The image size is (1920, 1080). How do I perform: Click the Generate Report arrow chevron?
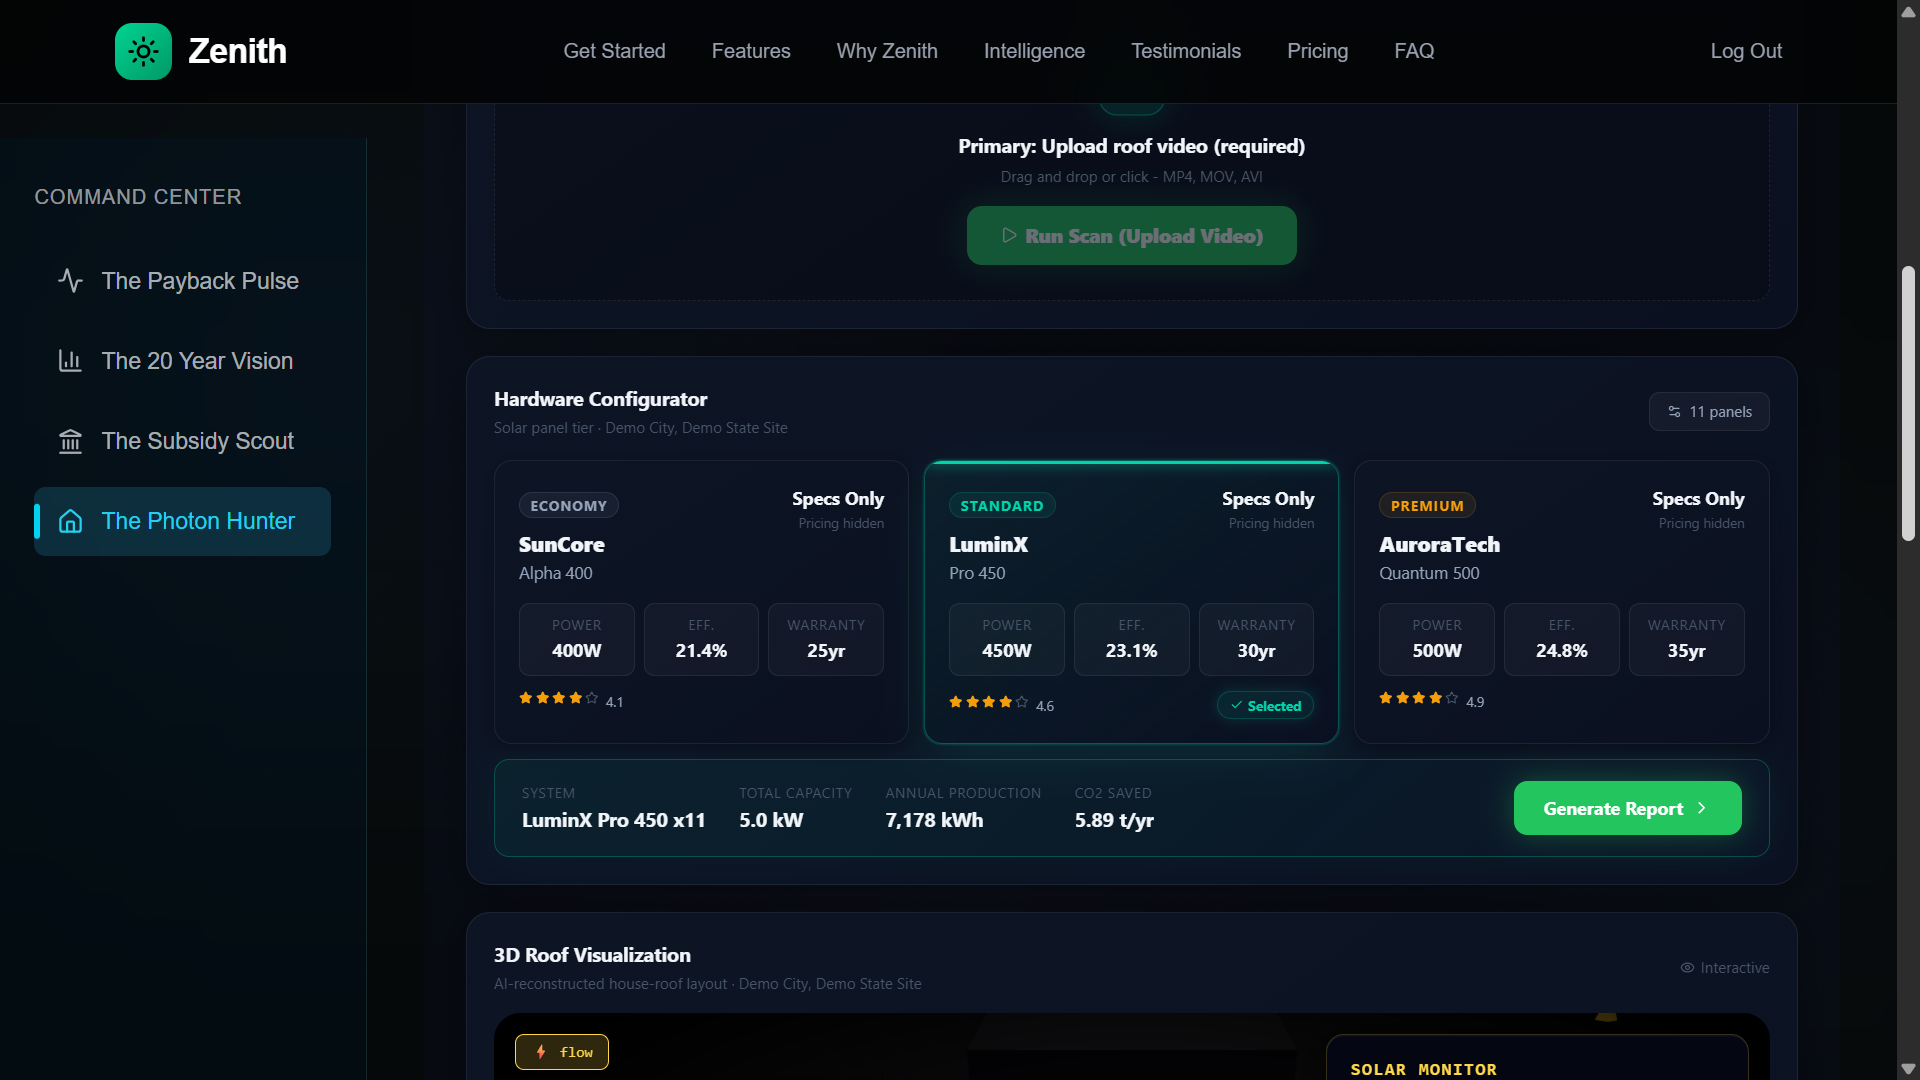pyautogui.click(x=1702, y=808)
